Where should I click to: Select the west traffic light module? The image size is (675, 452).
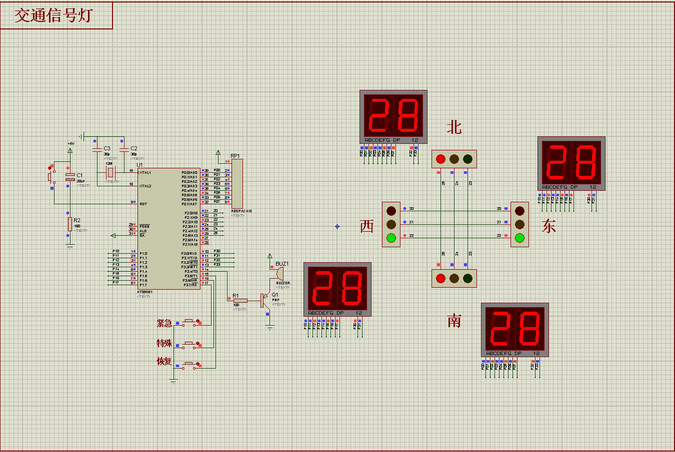pyautogui.click(x=391, y=224)
